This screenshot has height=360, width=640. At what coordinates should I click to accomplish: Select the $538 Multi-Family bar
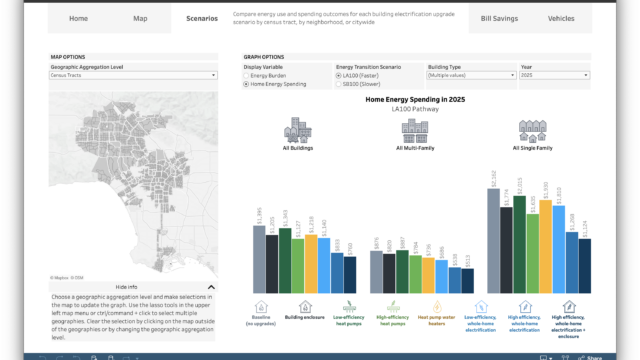point(455,280)
